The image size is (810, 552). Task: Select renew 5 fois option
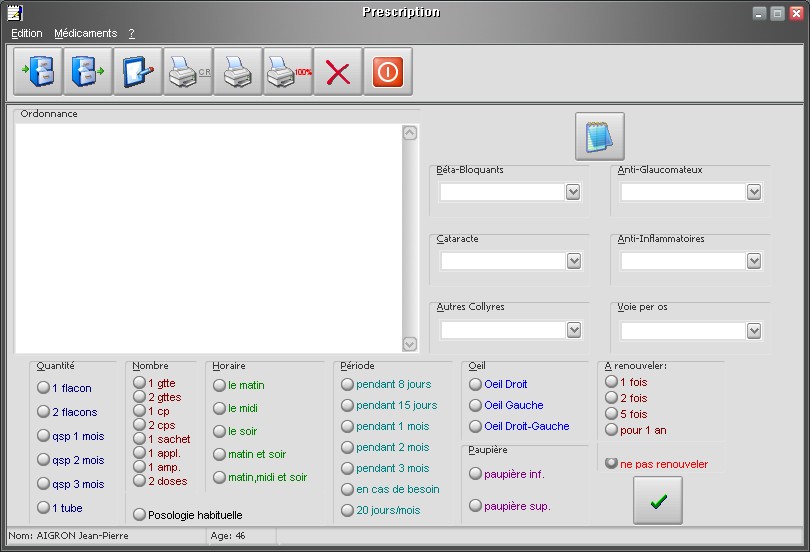click(x=627, y=414)
